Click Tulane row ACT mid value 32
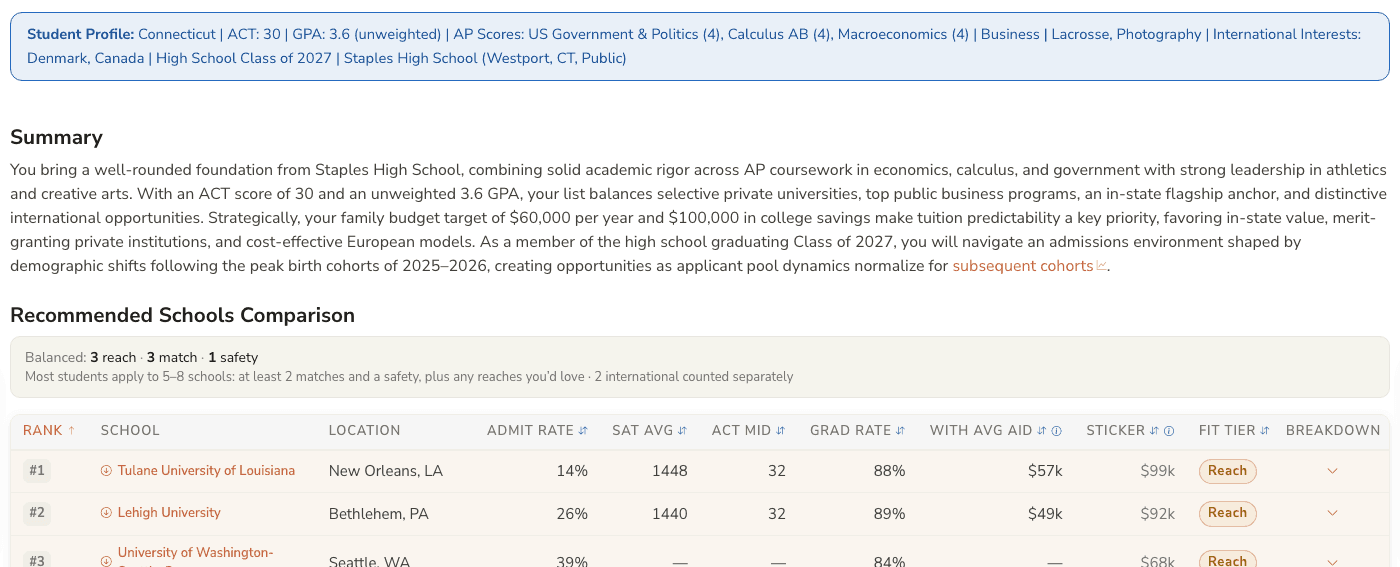This screenshot has width=1400, height=567. click(777, 471)
